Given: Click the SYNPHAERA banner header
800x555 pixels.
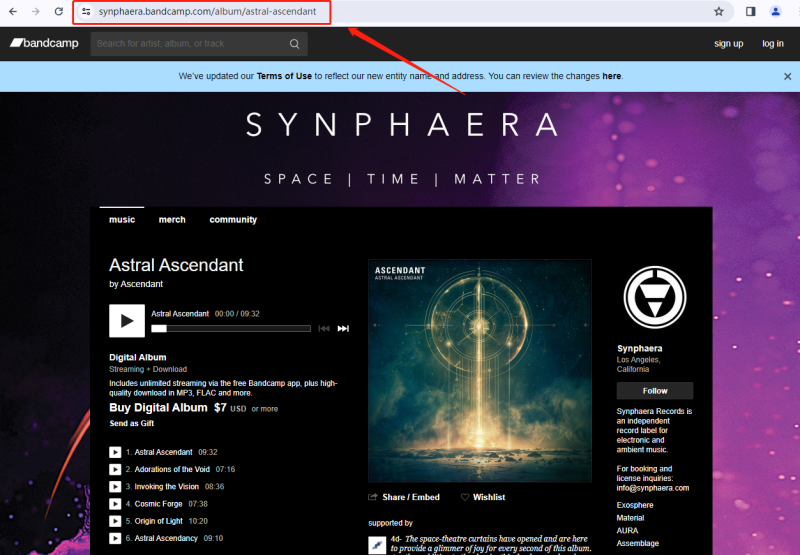Looking at the screenshot, I should click(402, 125).
